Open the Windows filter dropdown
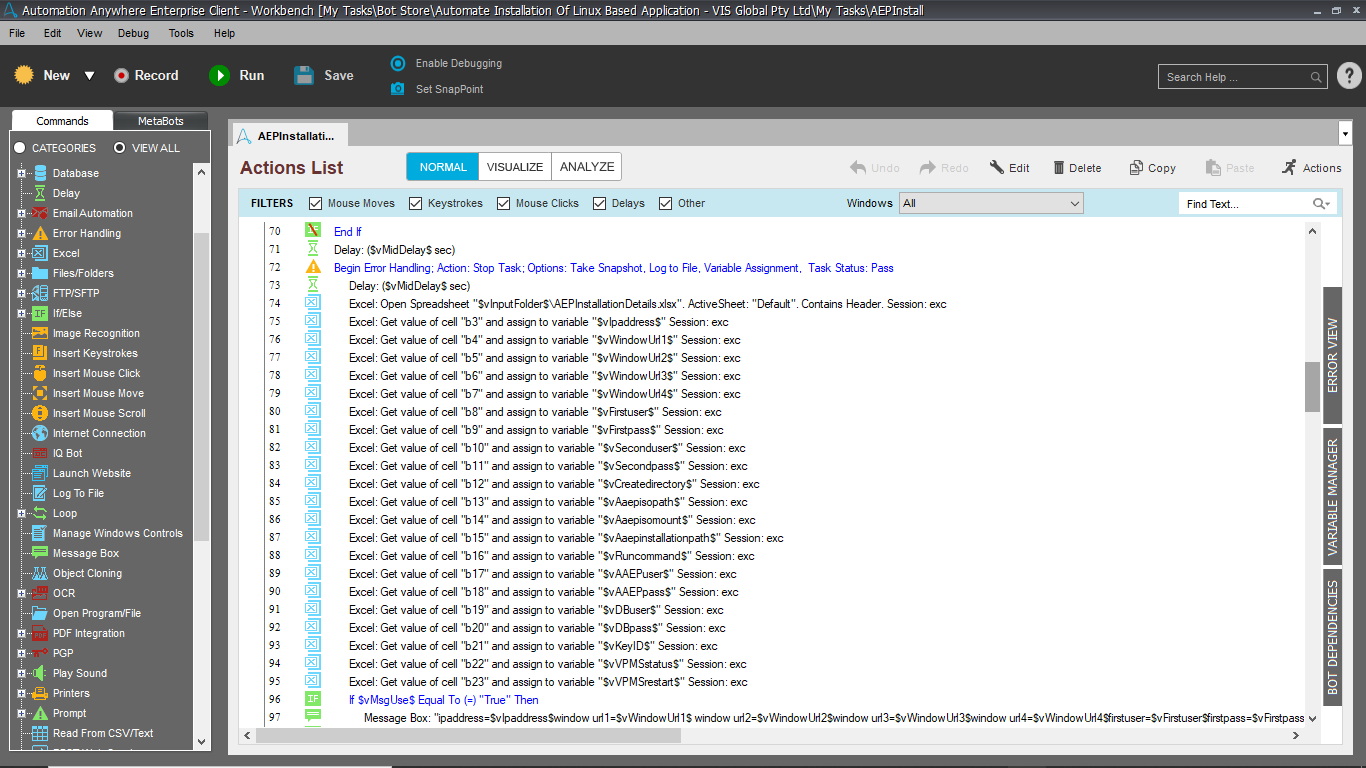 coord(990,204)
